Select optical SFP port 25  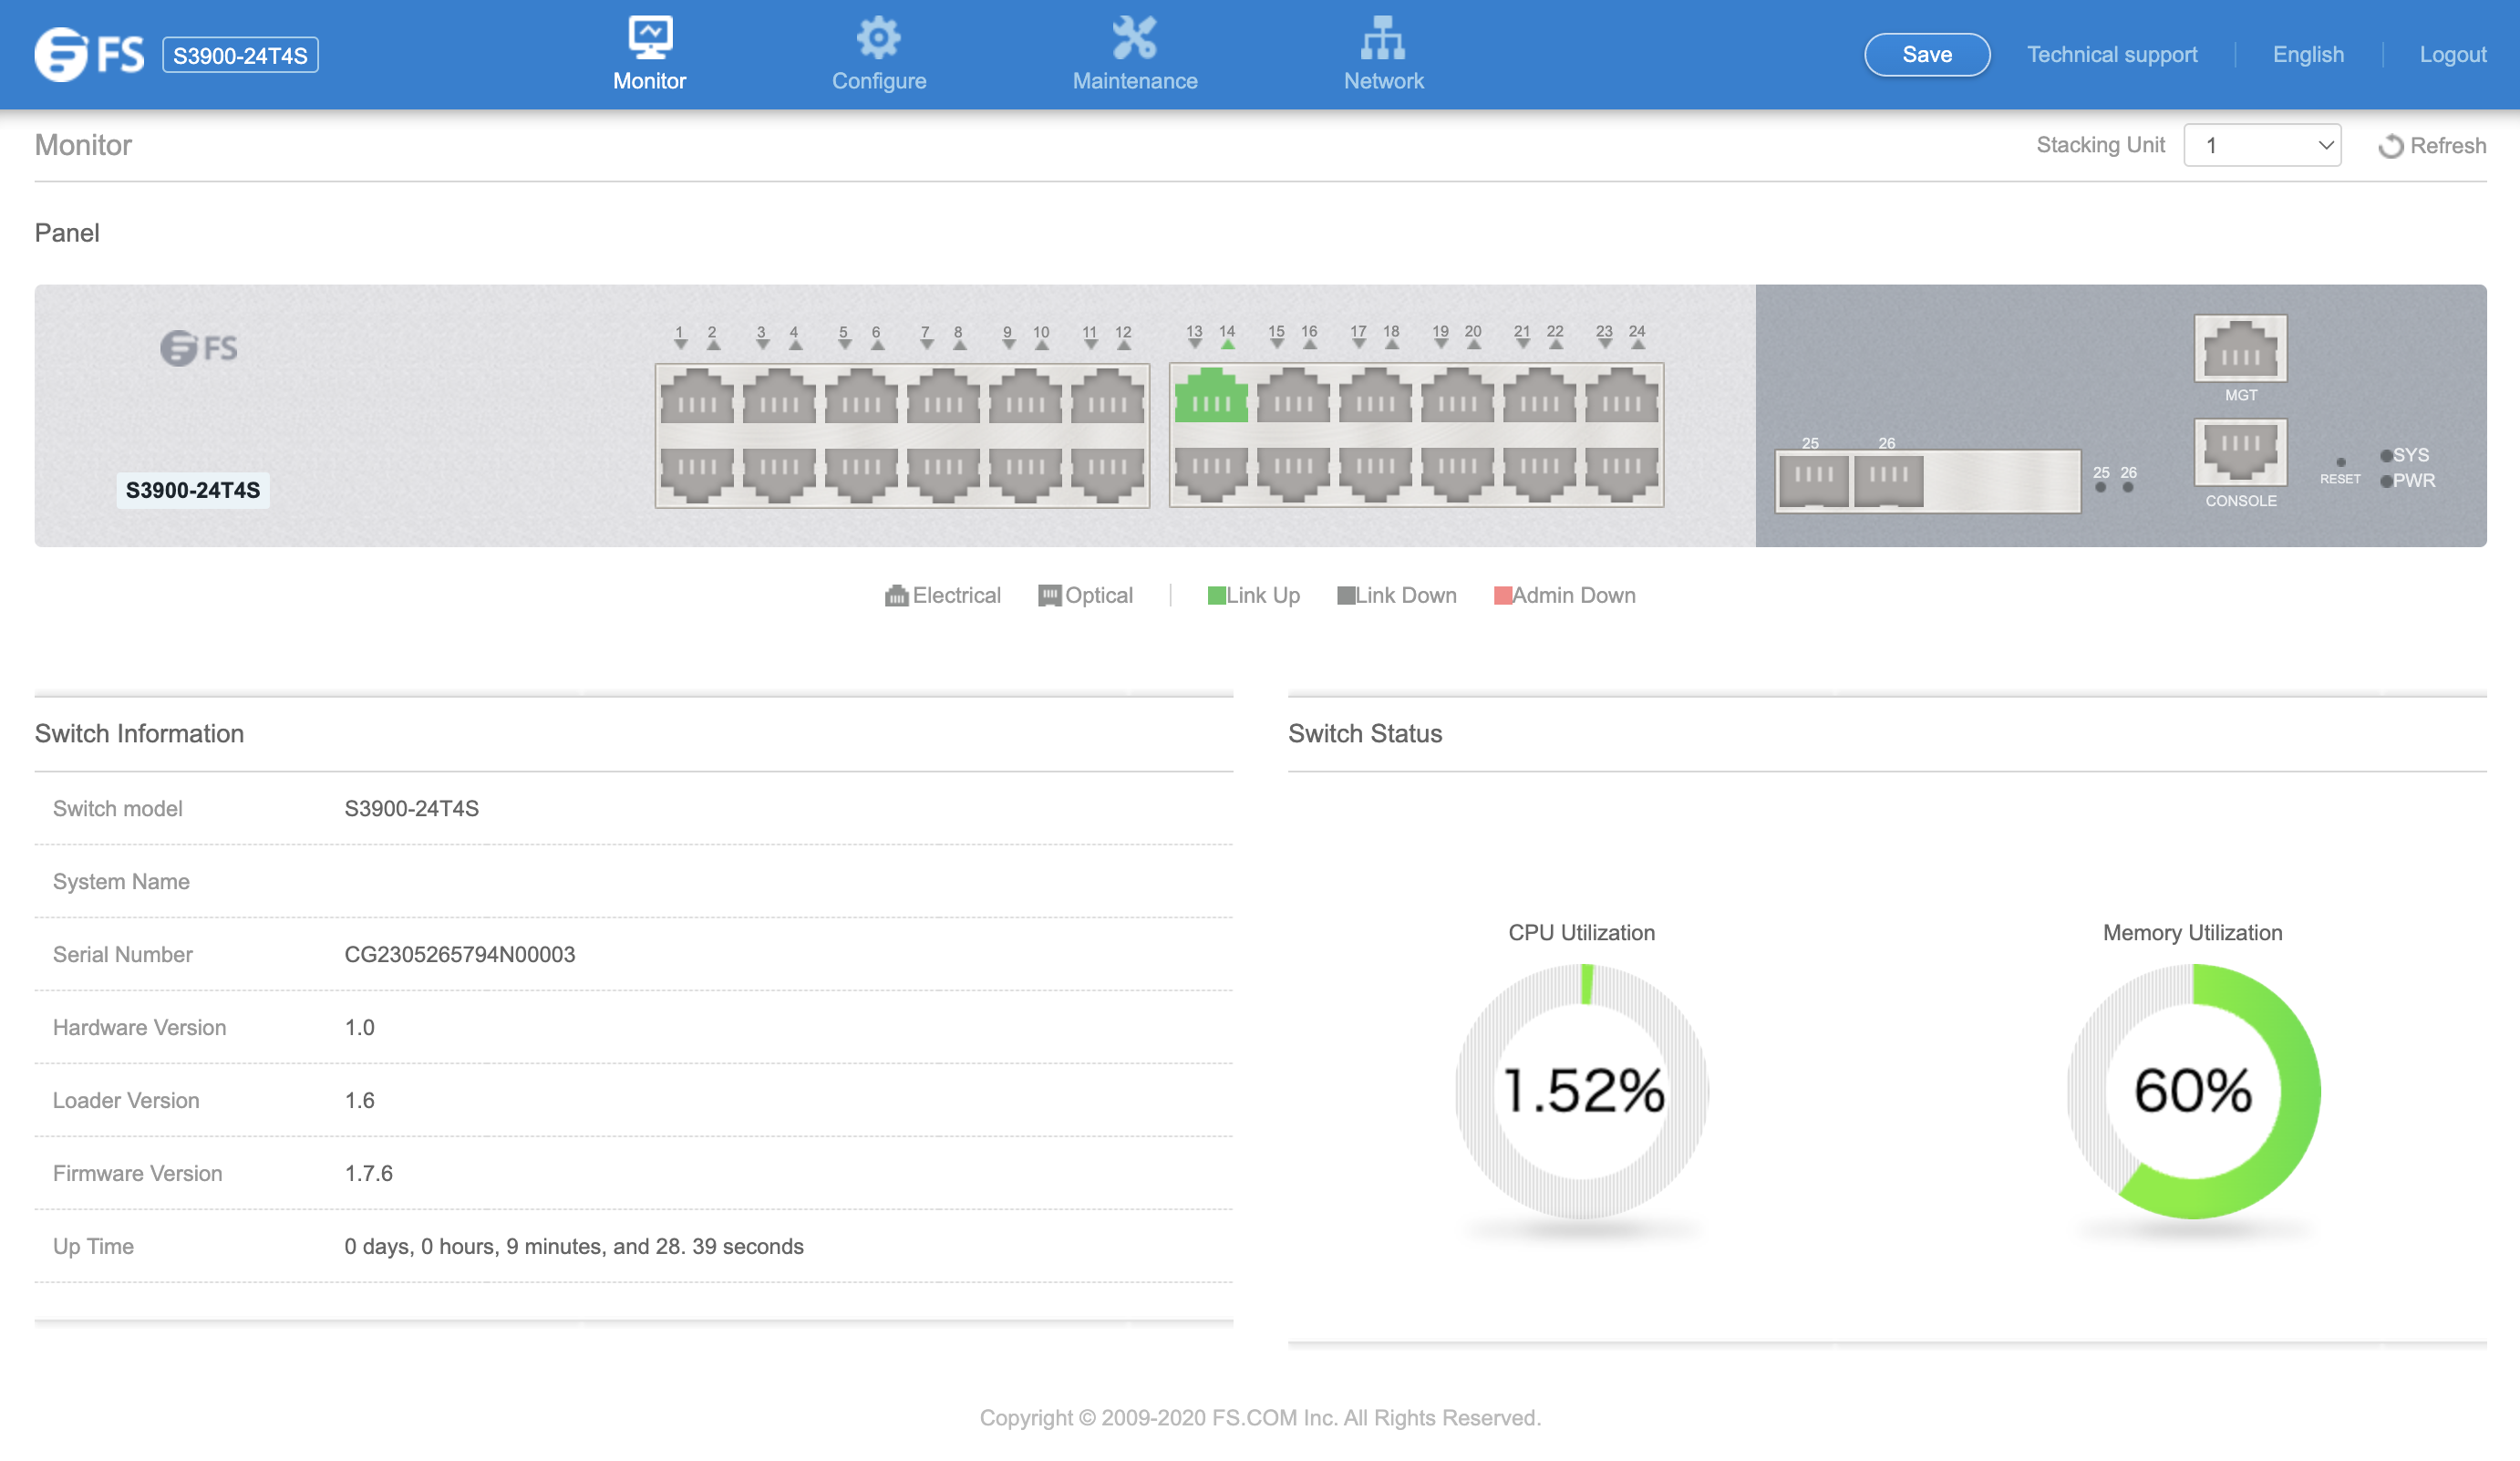click(1813, 481)
